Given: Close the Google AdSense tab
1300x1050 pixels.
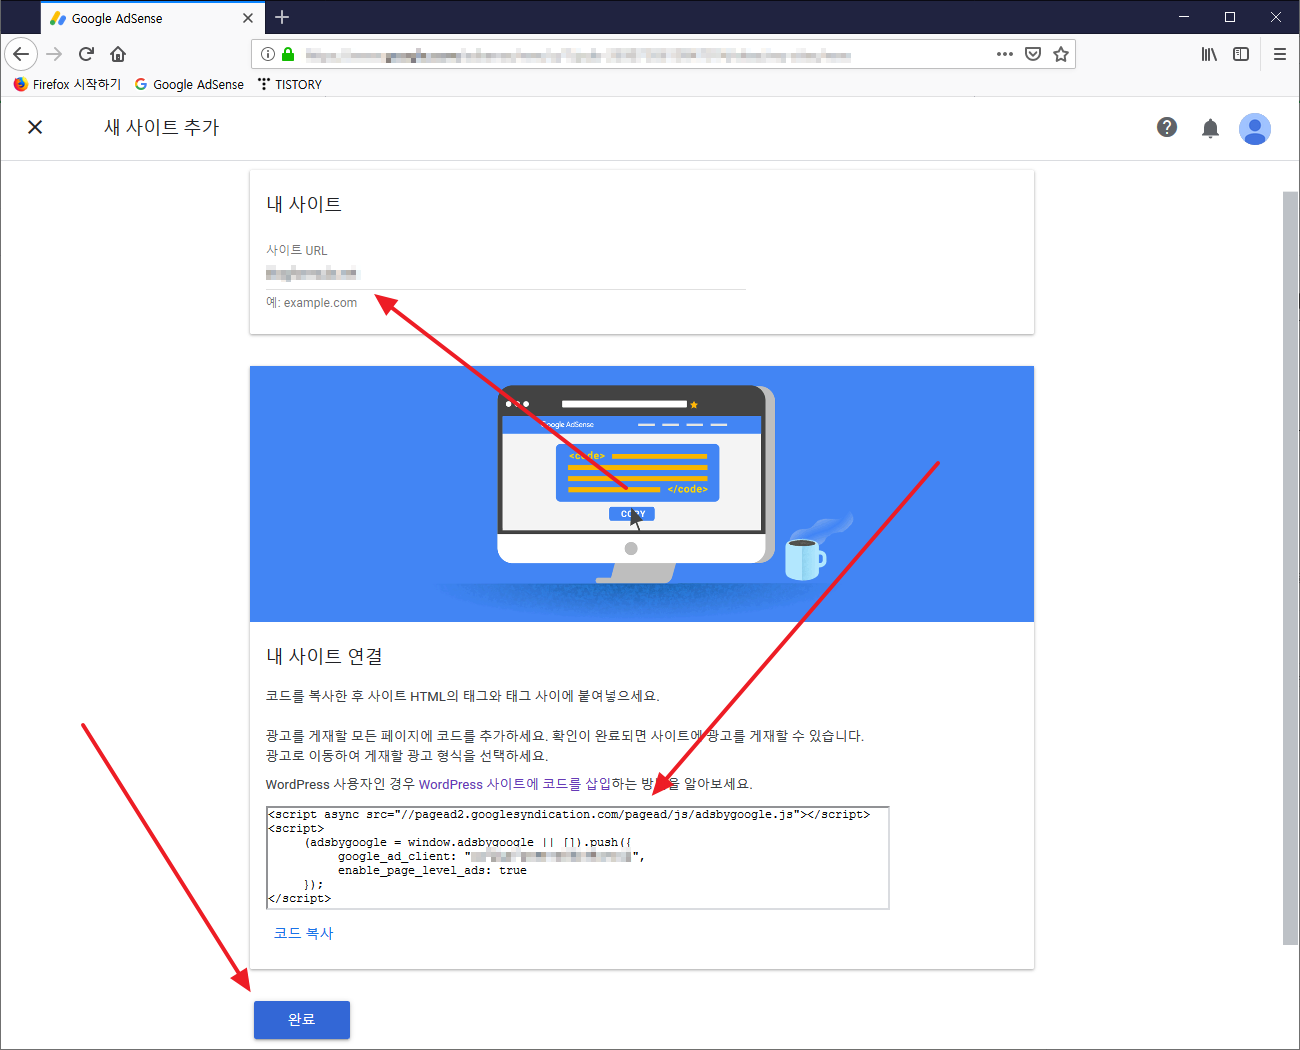Looking at the screenshot, I should point(248,18).
